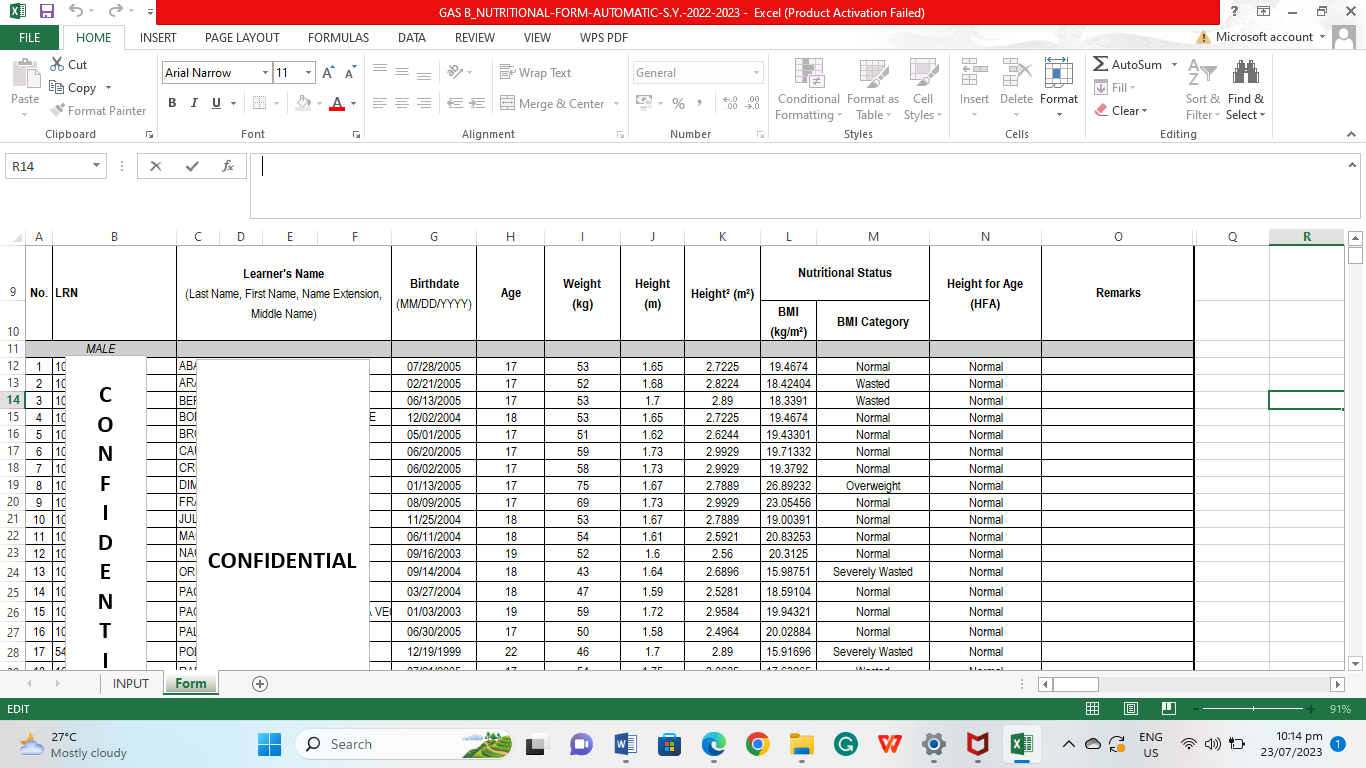The image size is (1366, 768).
Task: Open Microsoft Word from the taskbar
Action: (x=626, y=744)
